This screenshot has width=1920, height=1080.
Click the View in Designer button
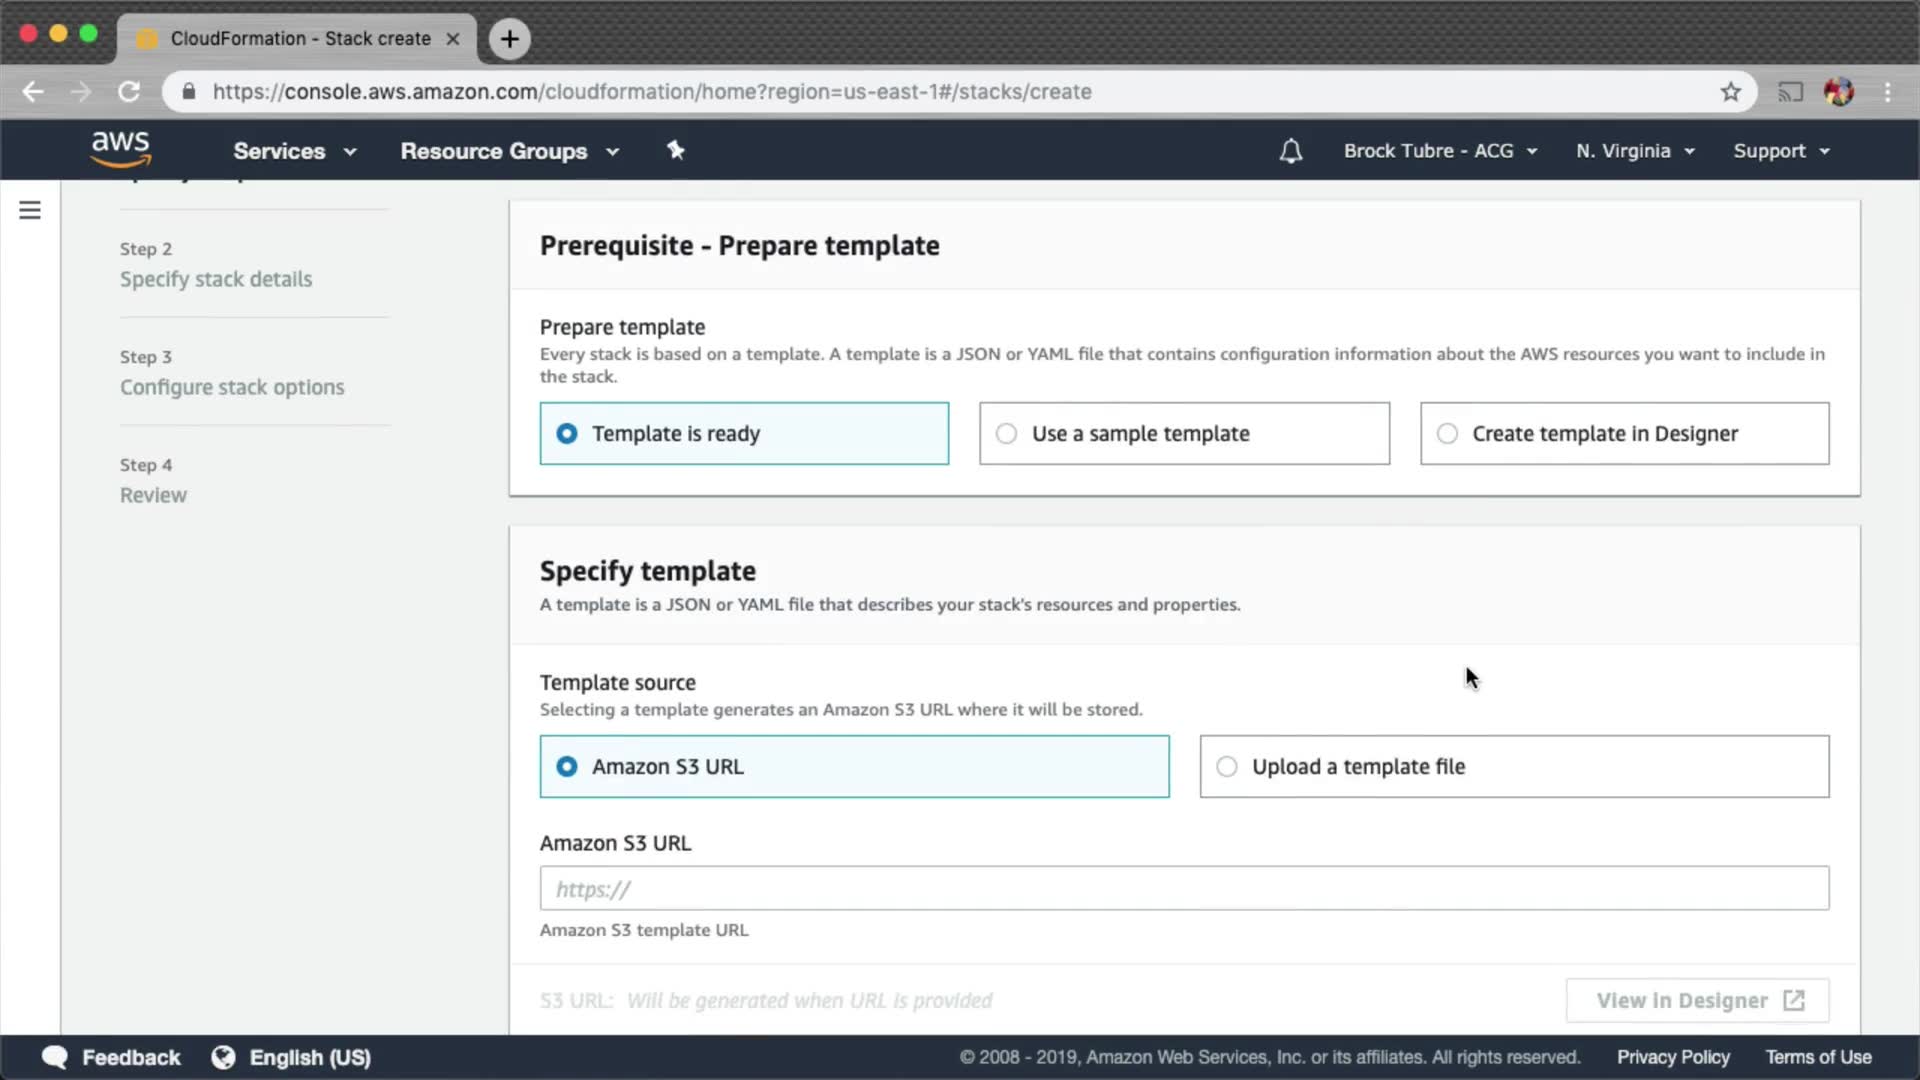(x=1697, y=1000)
